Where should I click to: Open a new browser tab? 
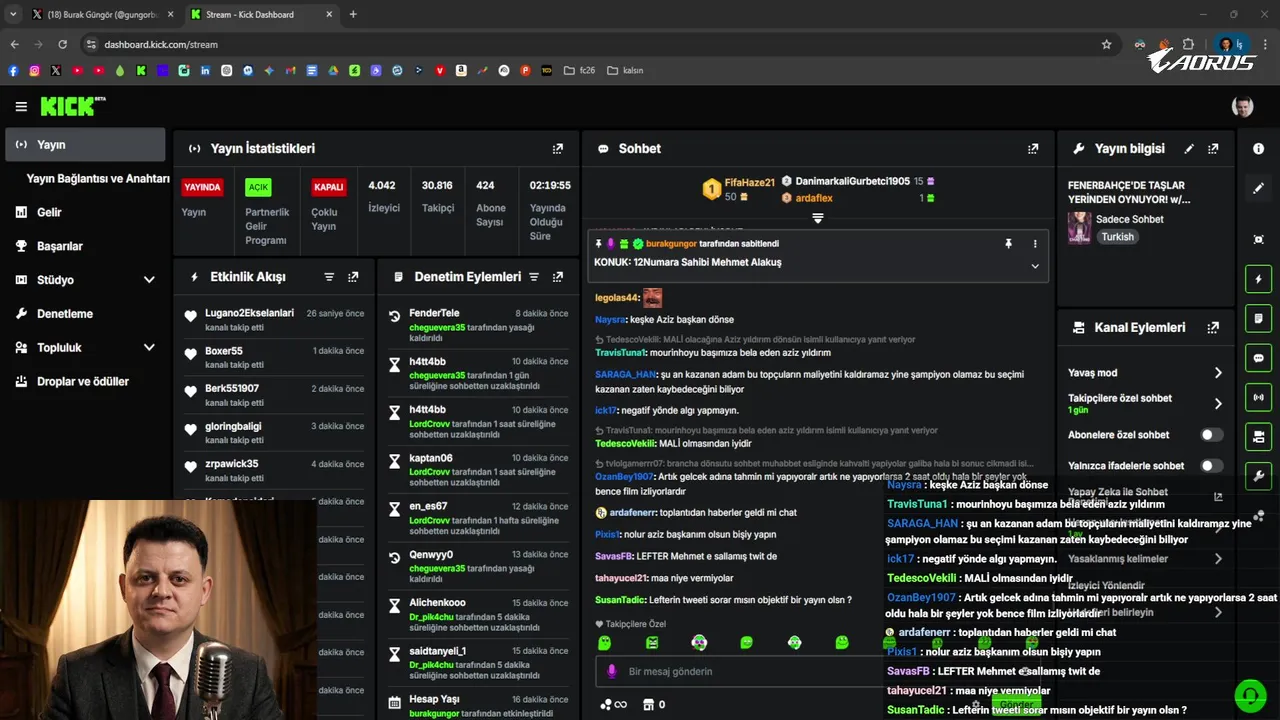pos(353,14)
